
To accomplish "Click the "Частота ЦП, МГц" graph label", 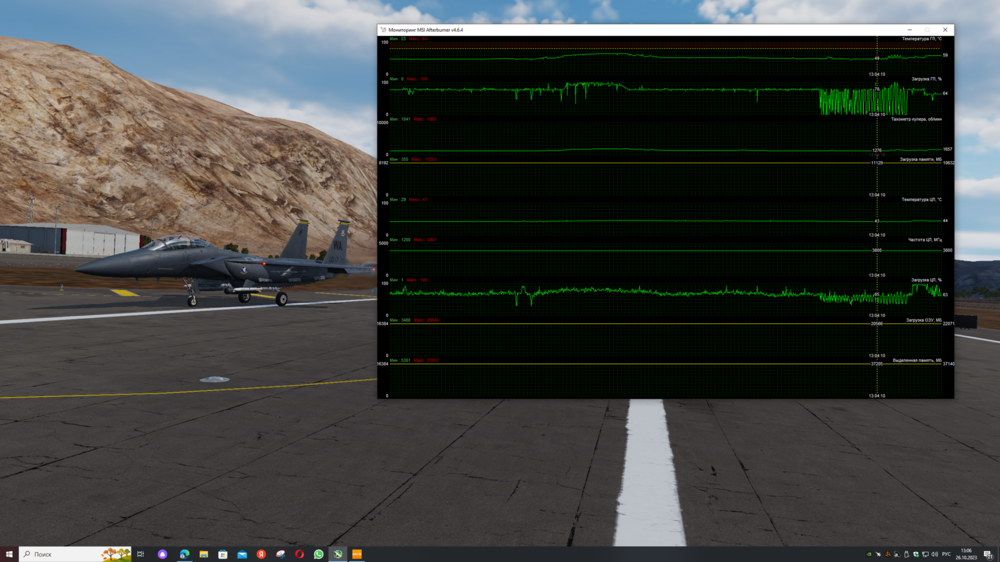I will point(925,240).
